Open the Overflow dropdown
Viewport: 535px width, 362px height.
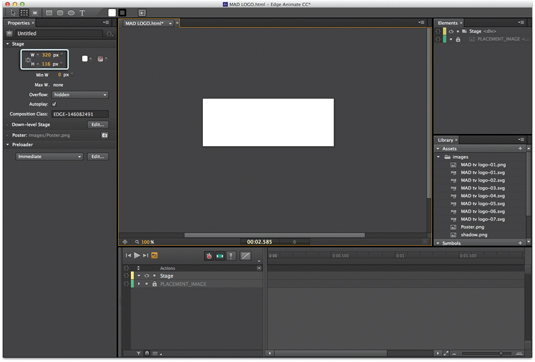(x=80, y=95)
